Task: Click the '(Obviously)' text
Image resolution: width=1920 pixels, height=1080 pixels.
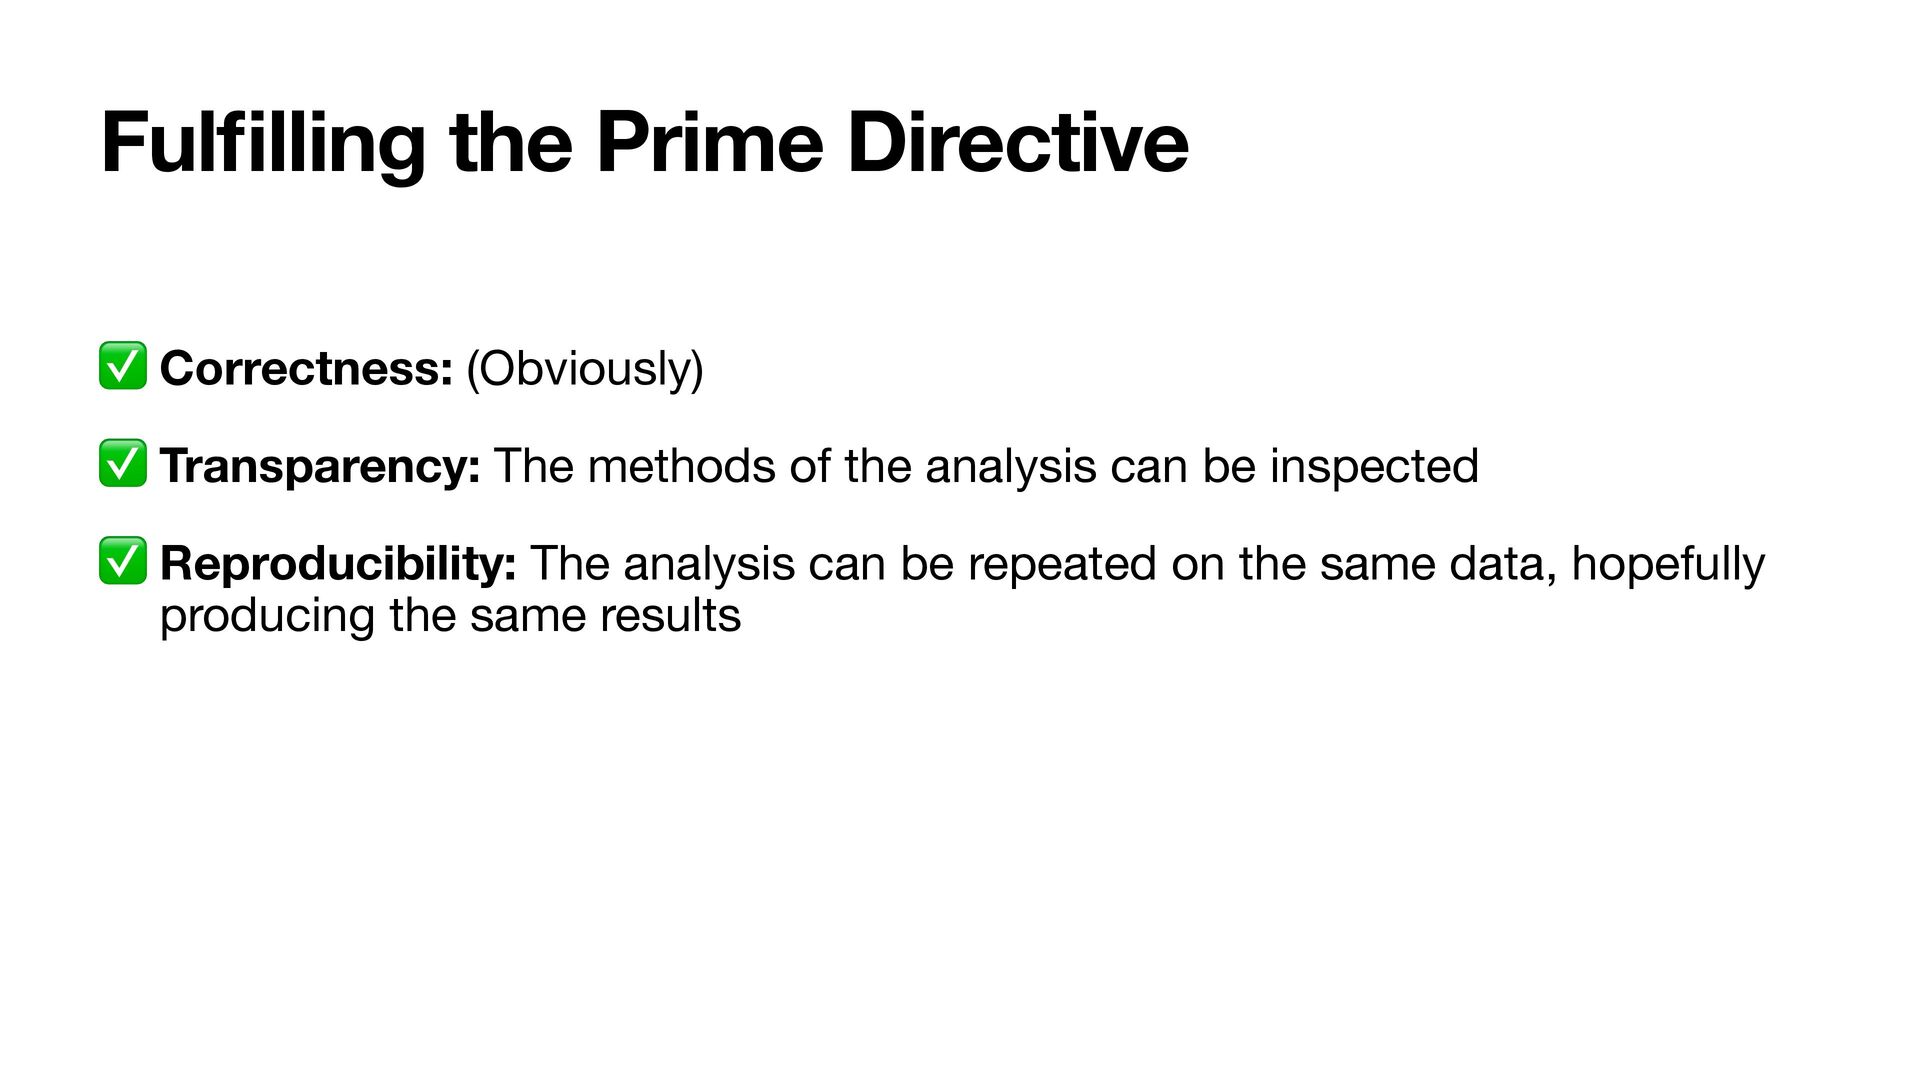Action: coord(585,368)
